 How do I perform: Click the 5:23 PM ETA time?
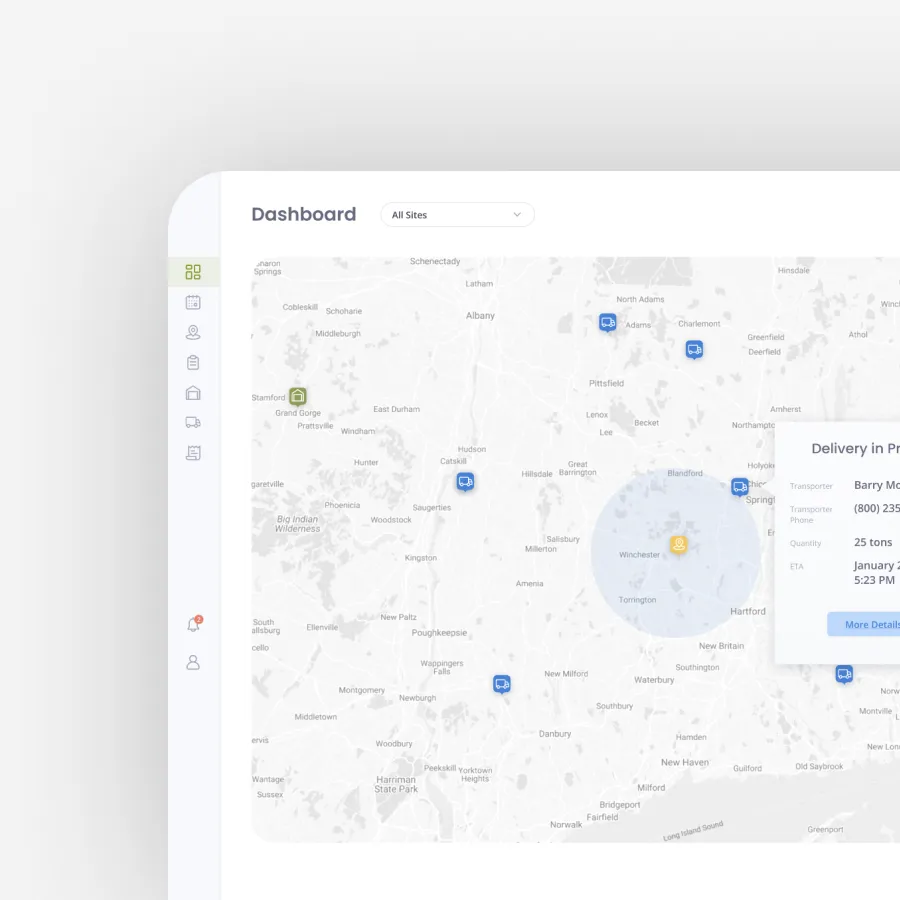point(874,580)
